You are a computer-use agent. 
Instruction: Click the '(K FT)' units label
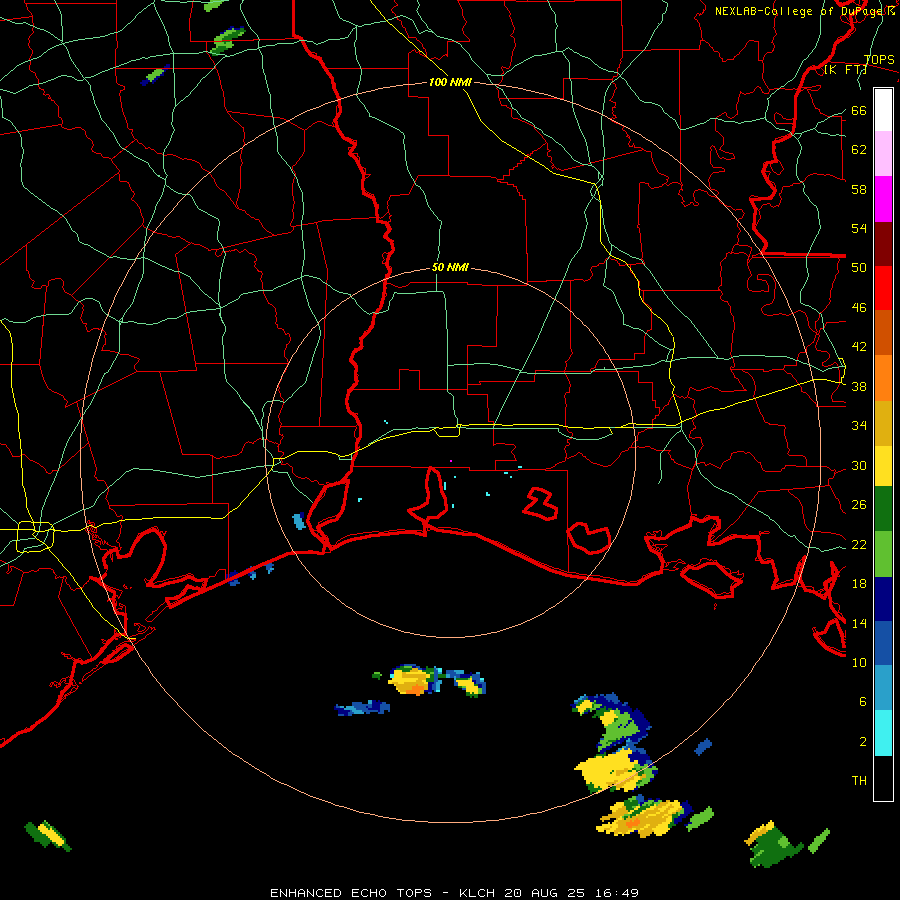pyautogui.click(x=845, y=70)
